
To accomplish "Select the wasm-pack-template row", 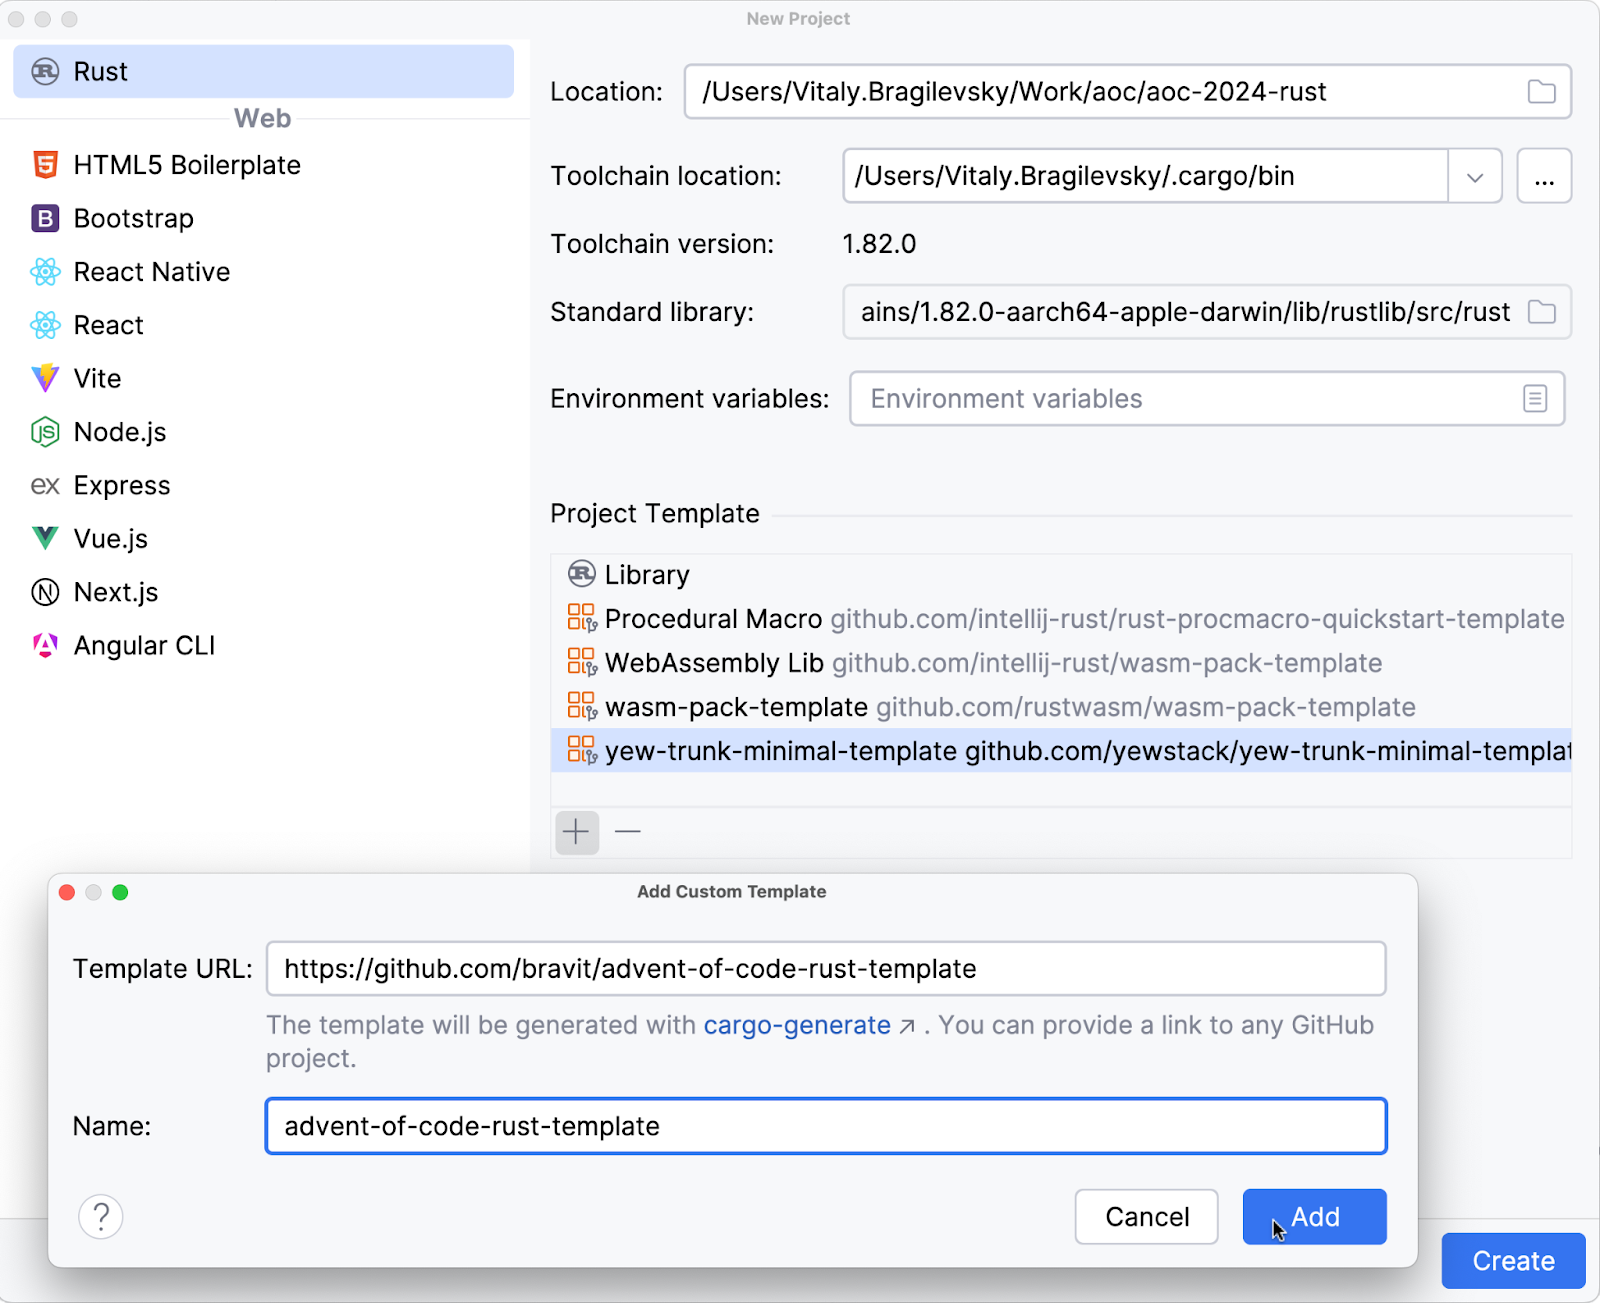I will pos(1061,707).
